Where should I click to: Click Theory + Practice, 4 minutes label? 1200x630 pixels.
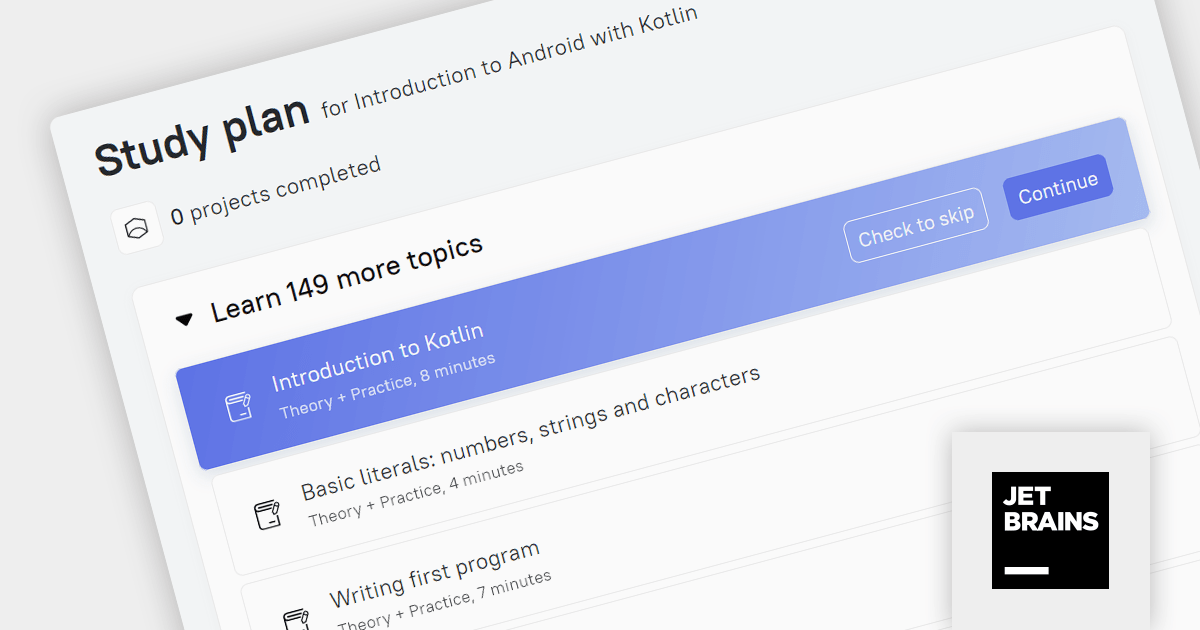pyautogui.click(x=416, y=494)
